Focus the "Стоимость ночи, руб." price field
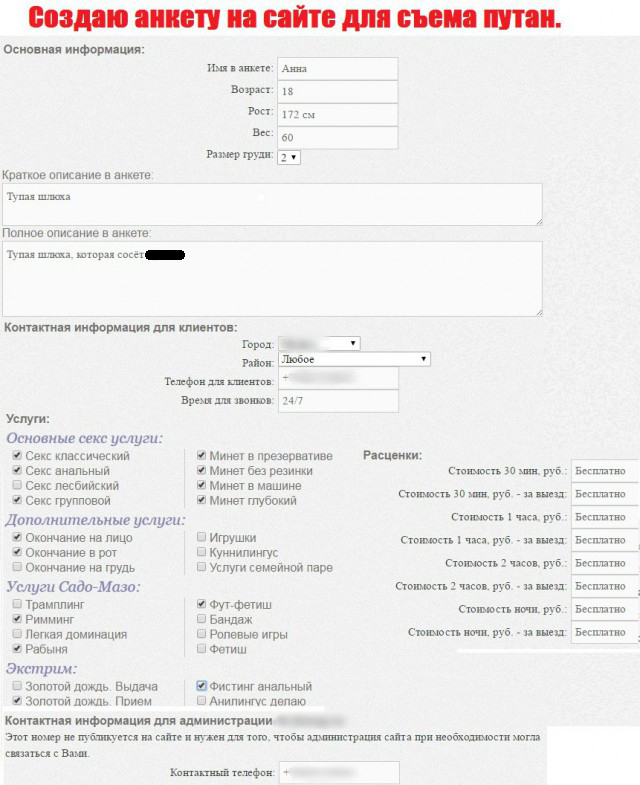Viewport: 640px width, 785px height. pos(605,609)
